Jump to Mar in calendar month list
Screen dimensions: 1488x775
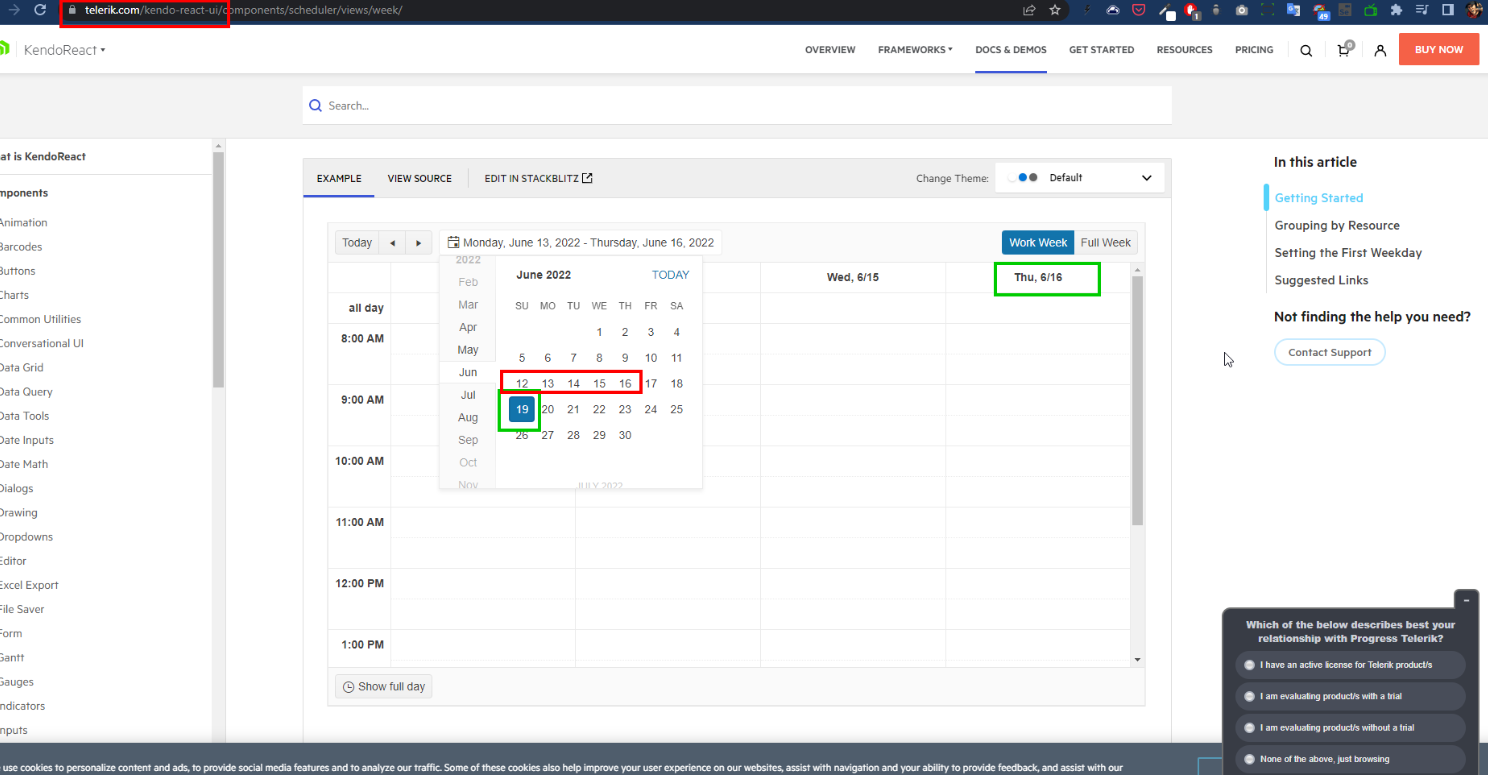pyautogui.click(x=468, y=305)
